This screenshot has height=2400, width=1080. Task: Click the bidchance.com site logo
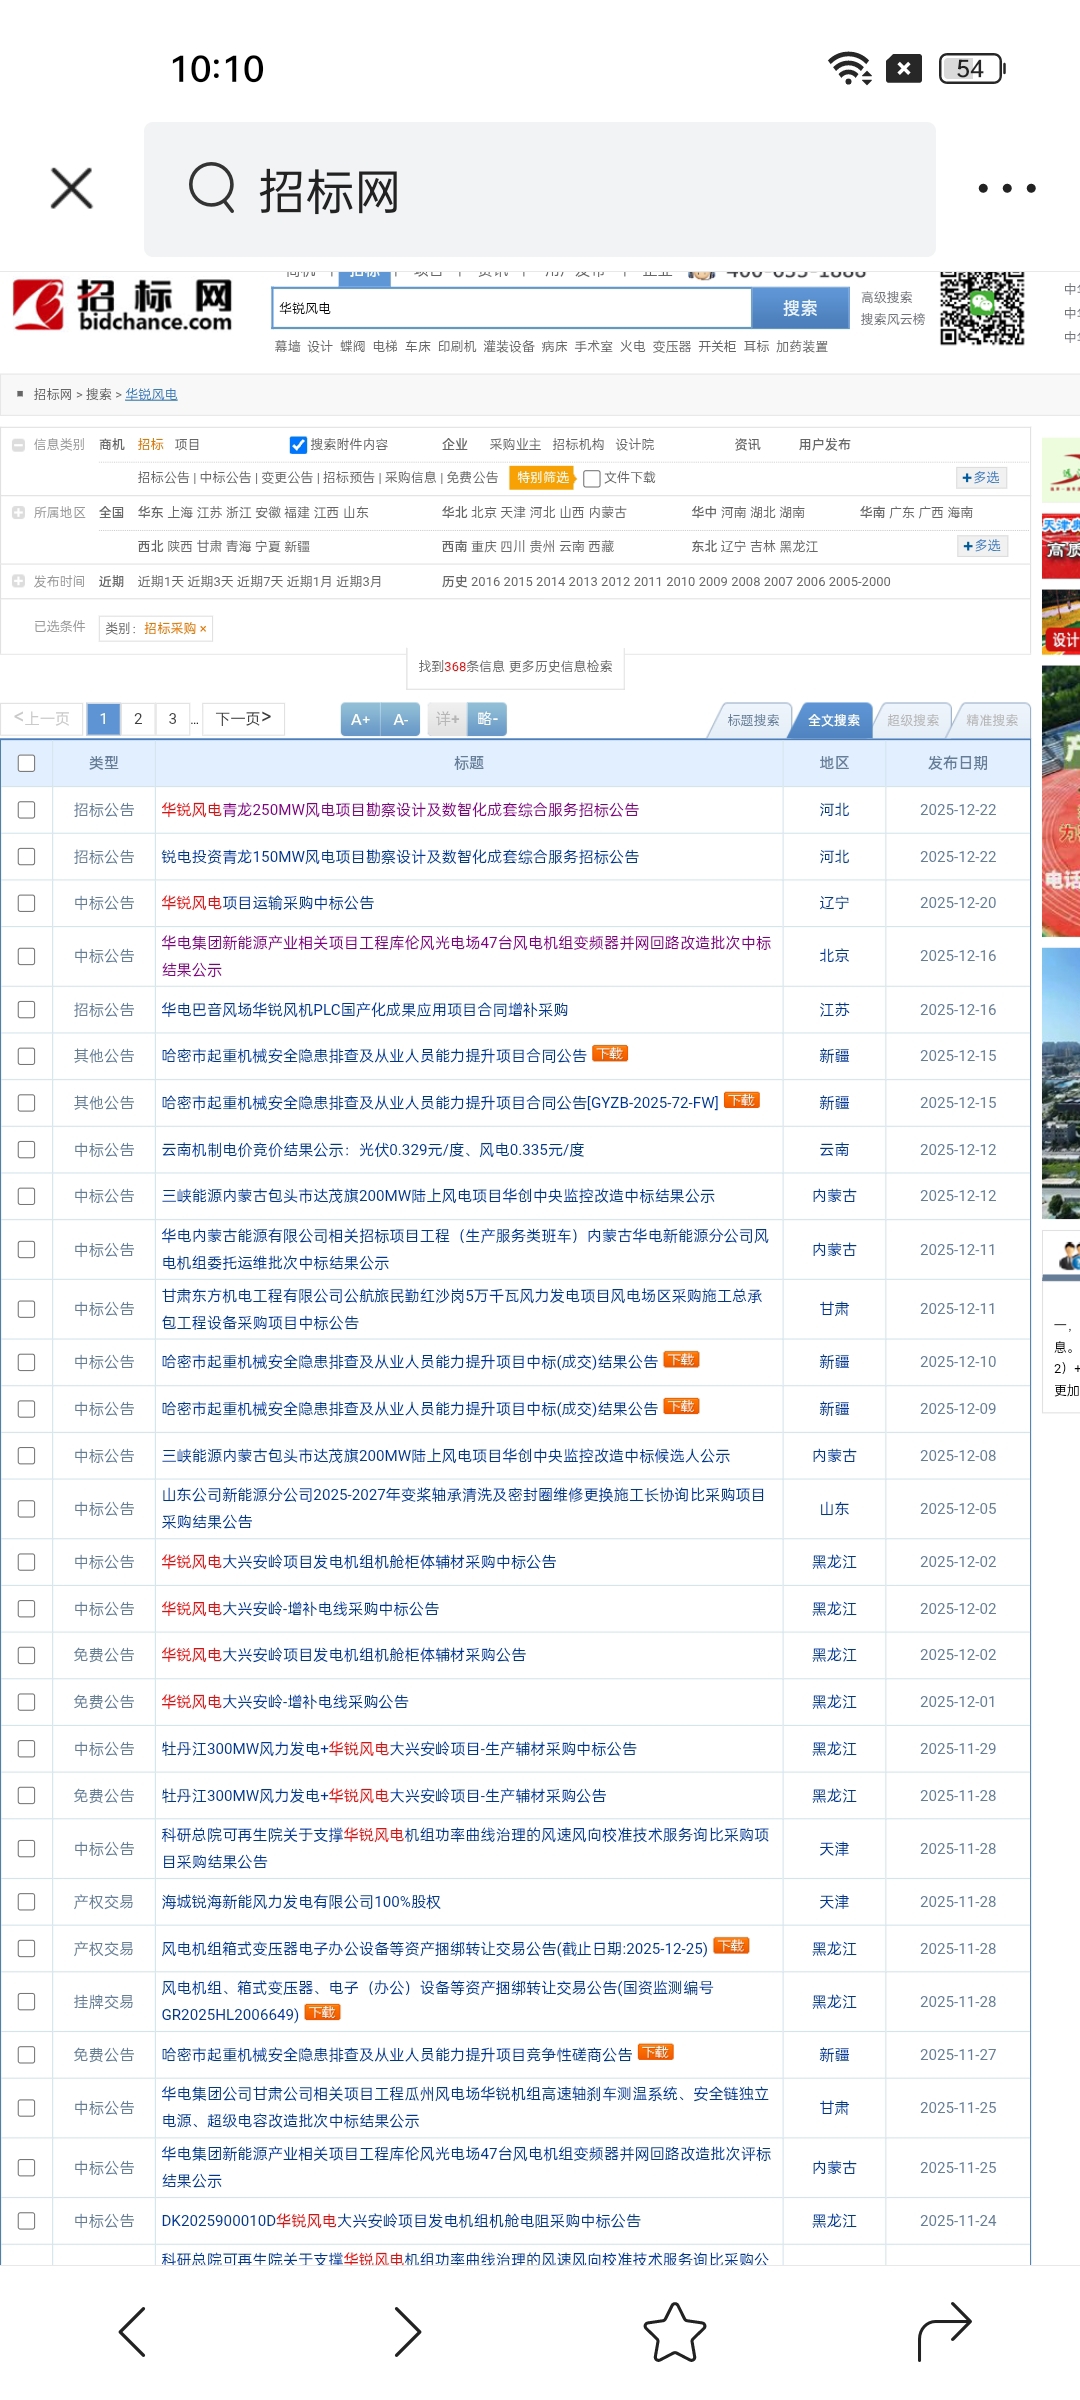point(122,306)
